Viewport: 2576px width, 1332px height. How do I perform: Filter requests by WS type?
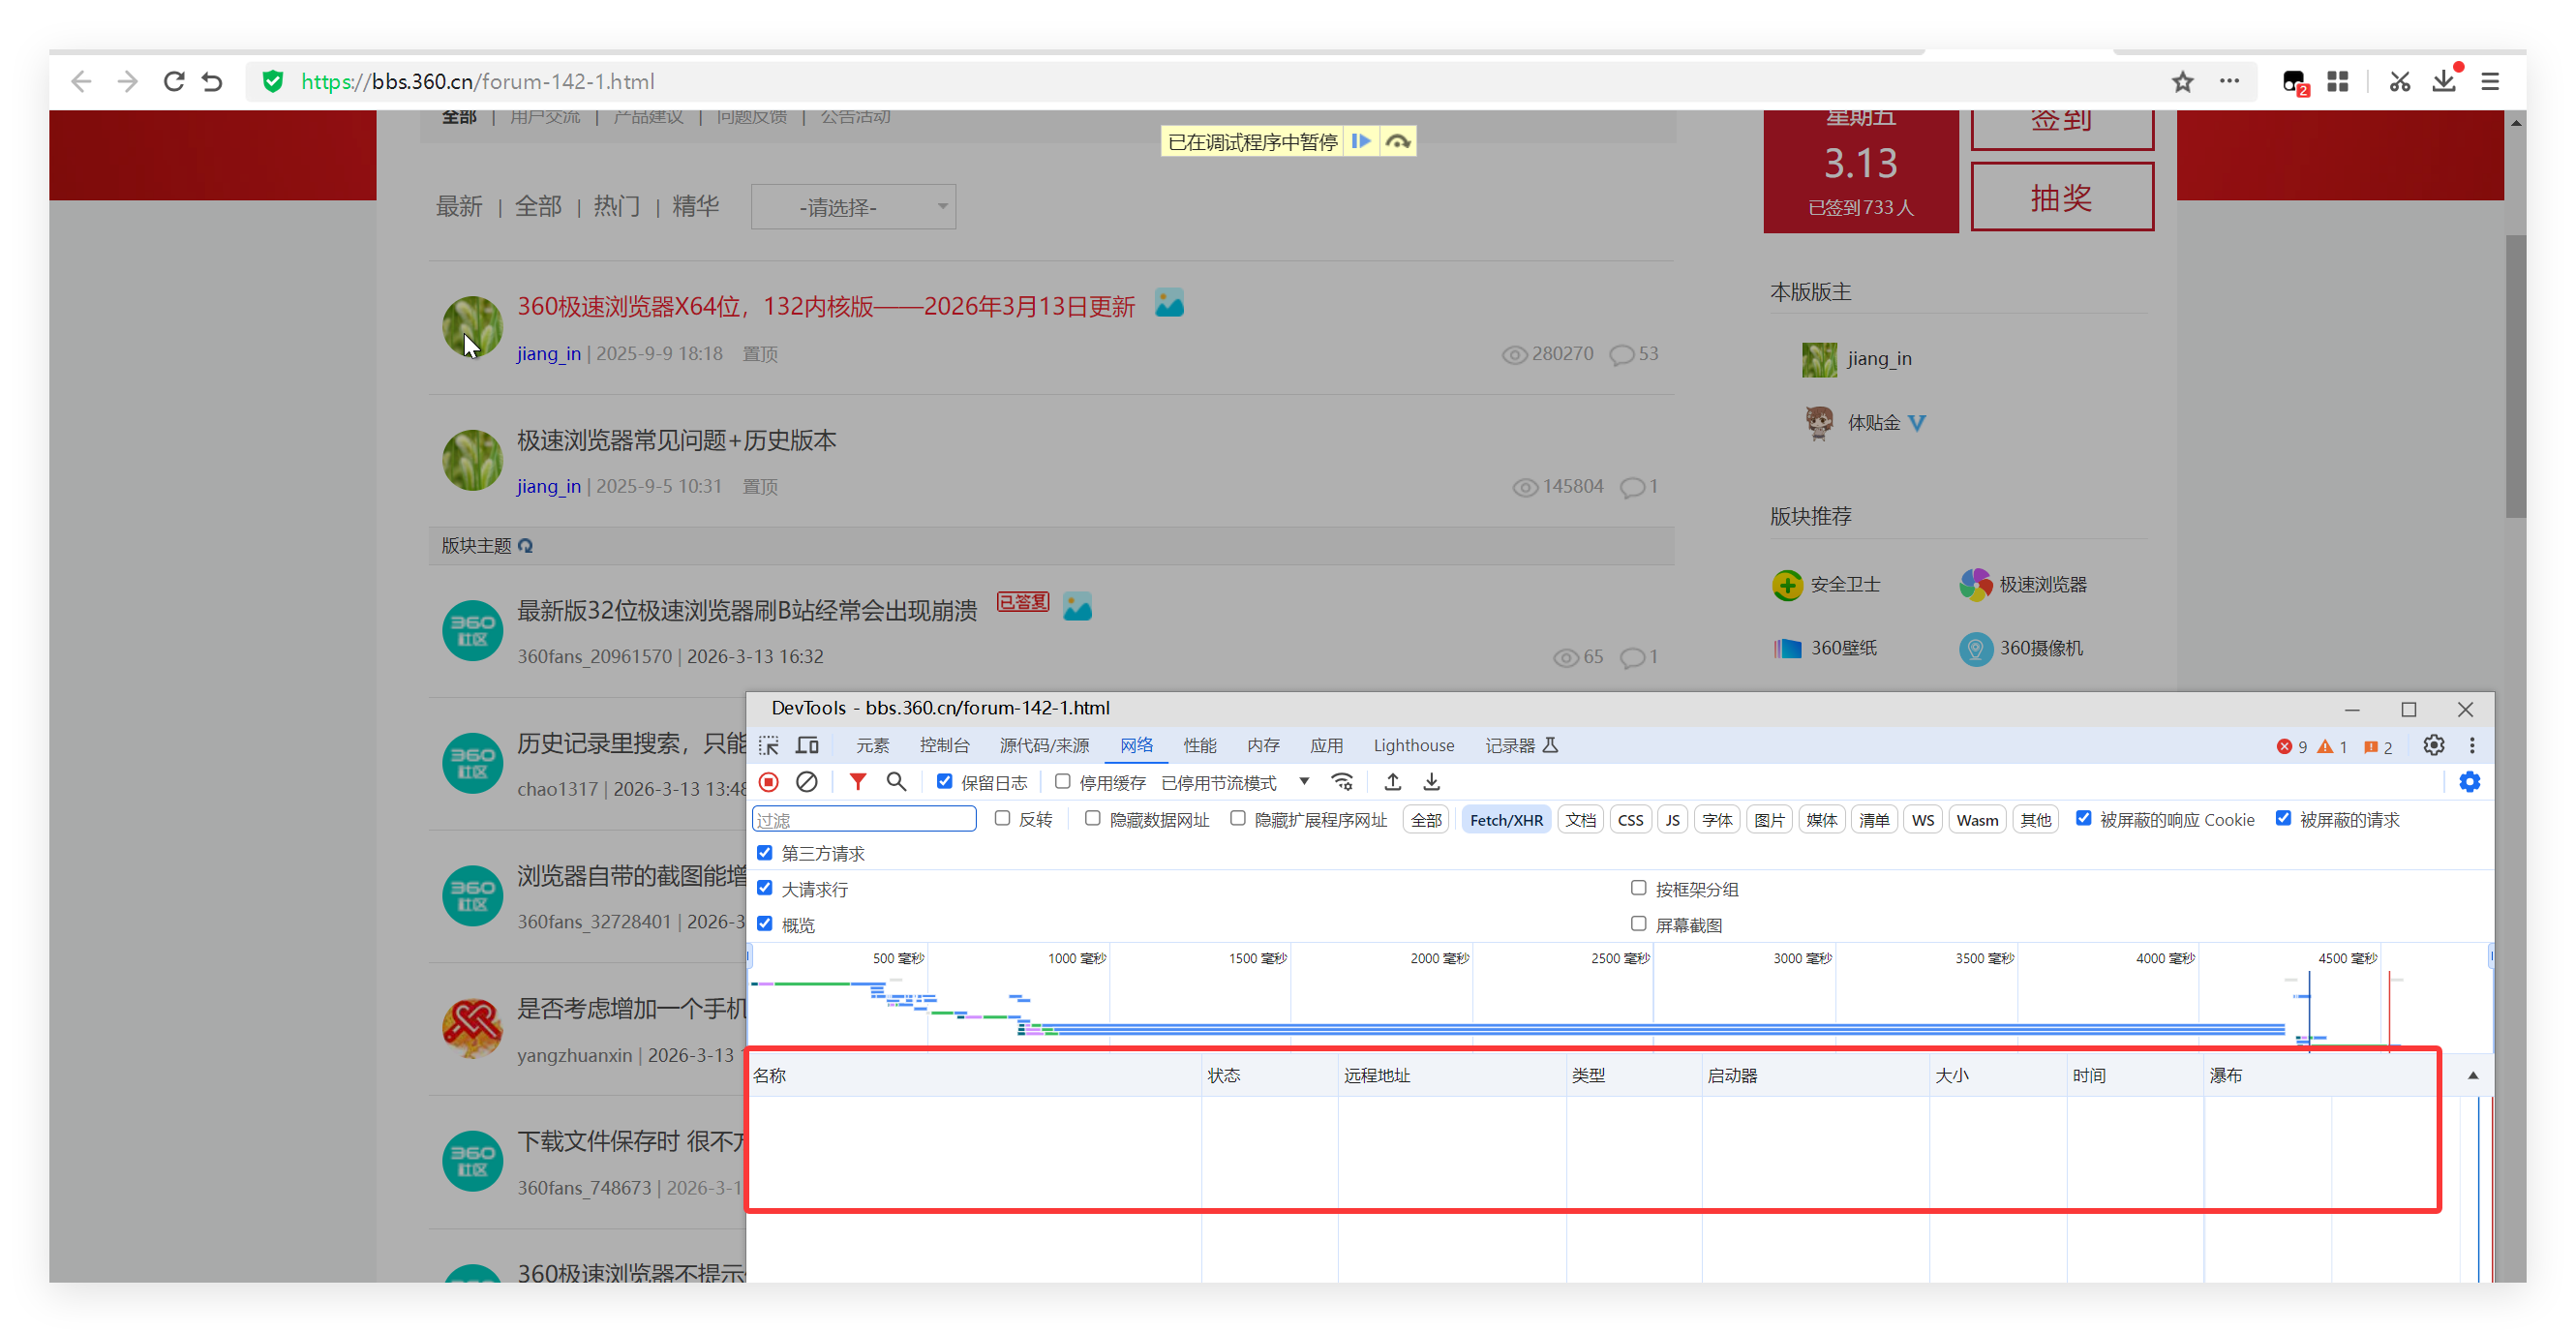(x=1922, y=820)
